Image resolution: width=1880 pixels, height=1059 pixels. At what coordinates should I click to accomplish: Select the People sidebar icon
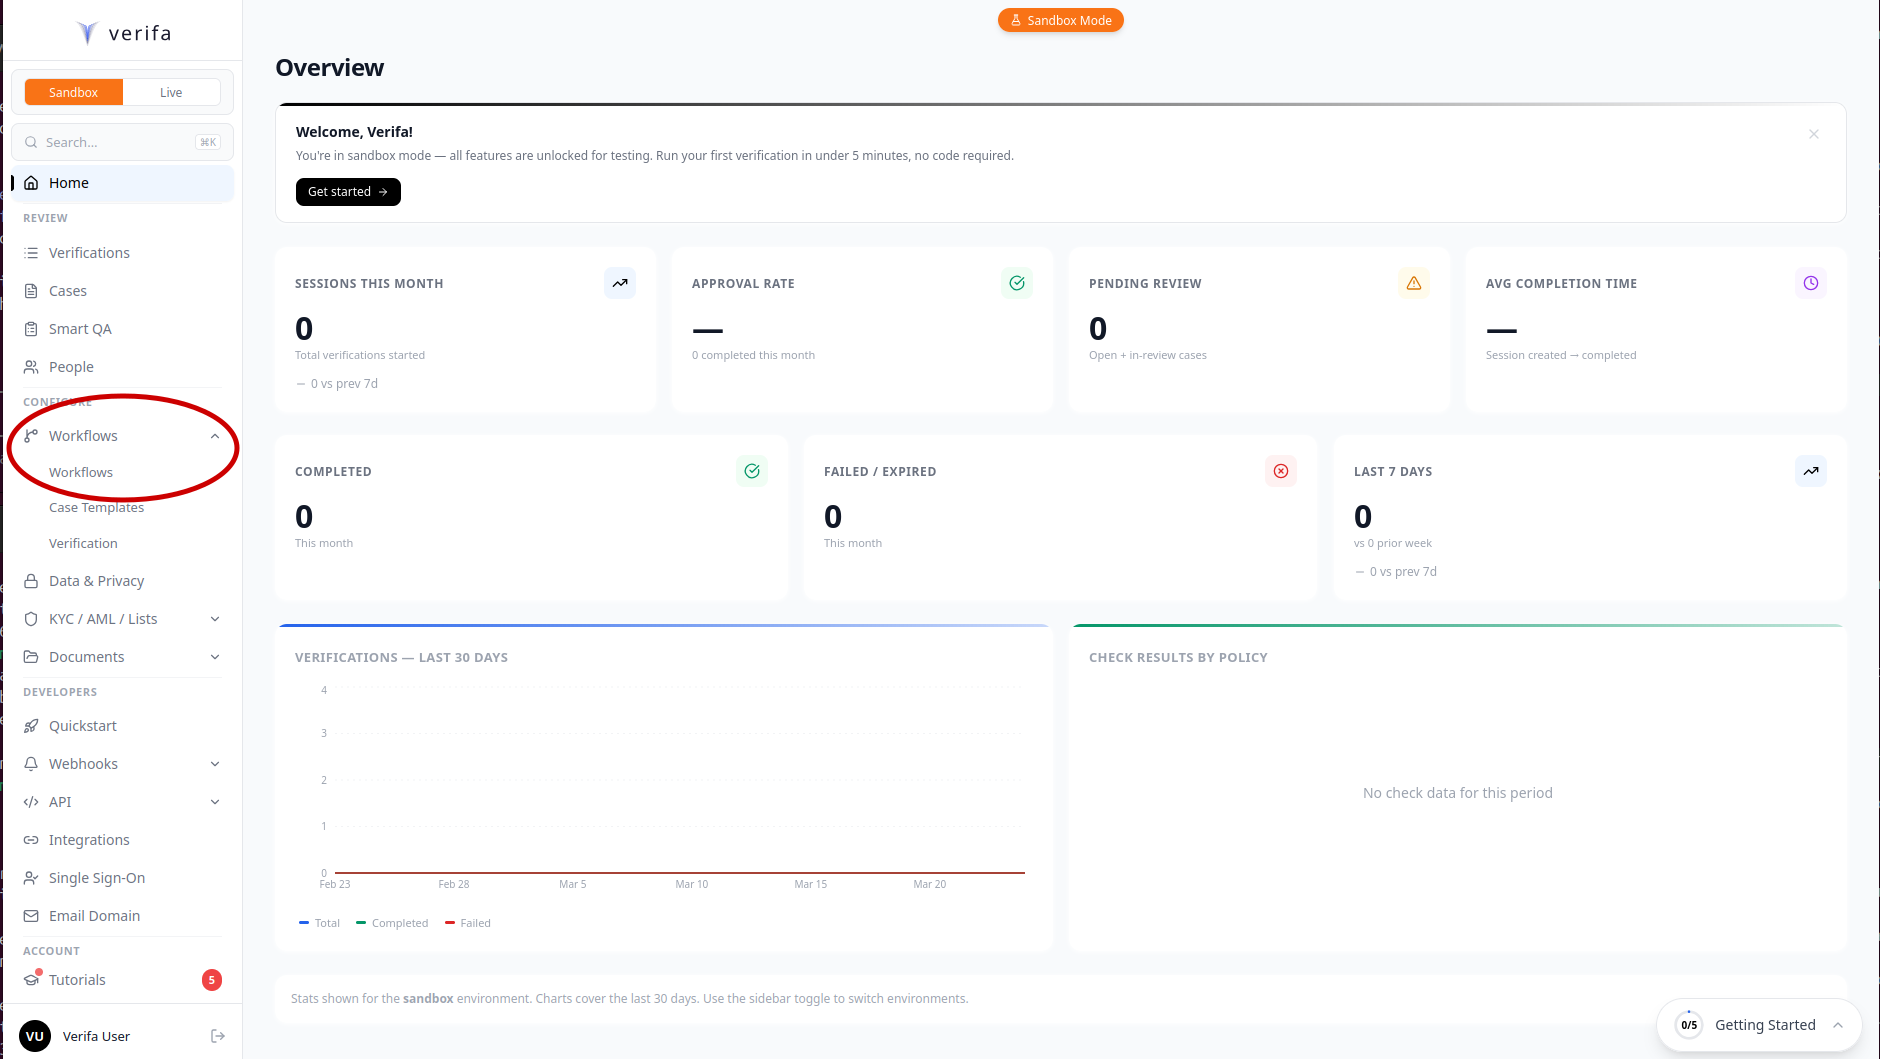tap(33, 366)
